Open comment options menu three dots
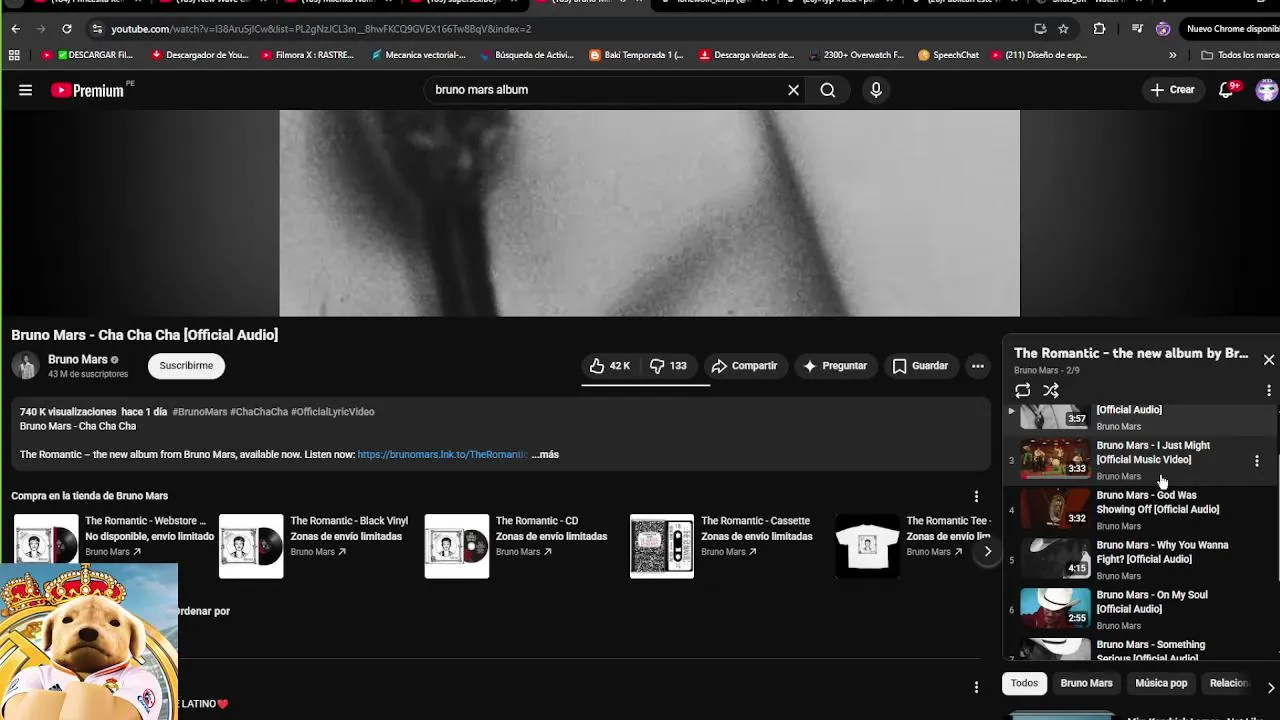The image size is (1280, 720). coord(976,686)
